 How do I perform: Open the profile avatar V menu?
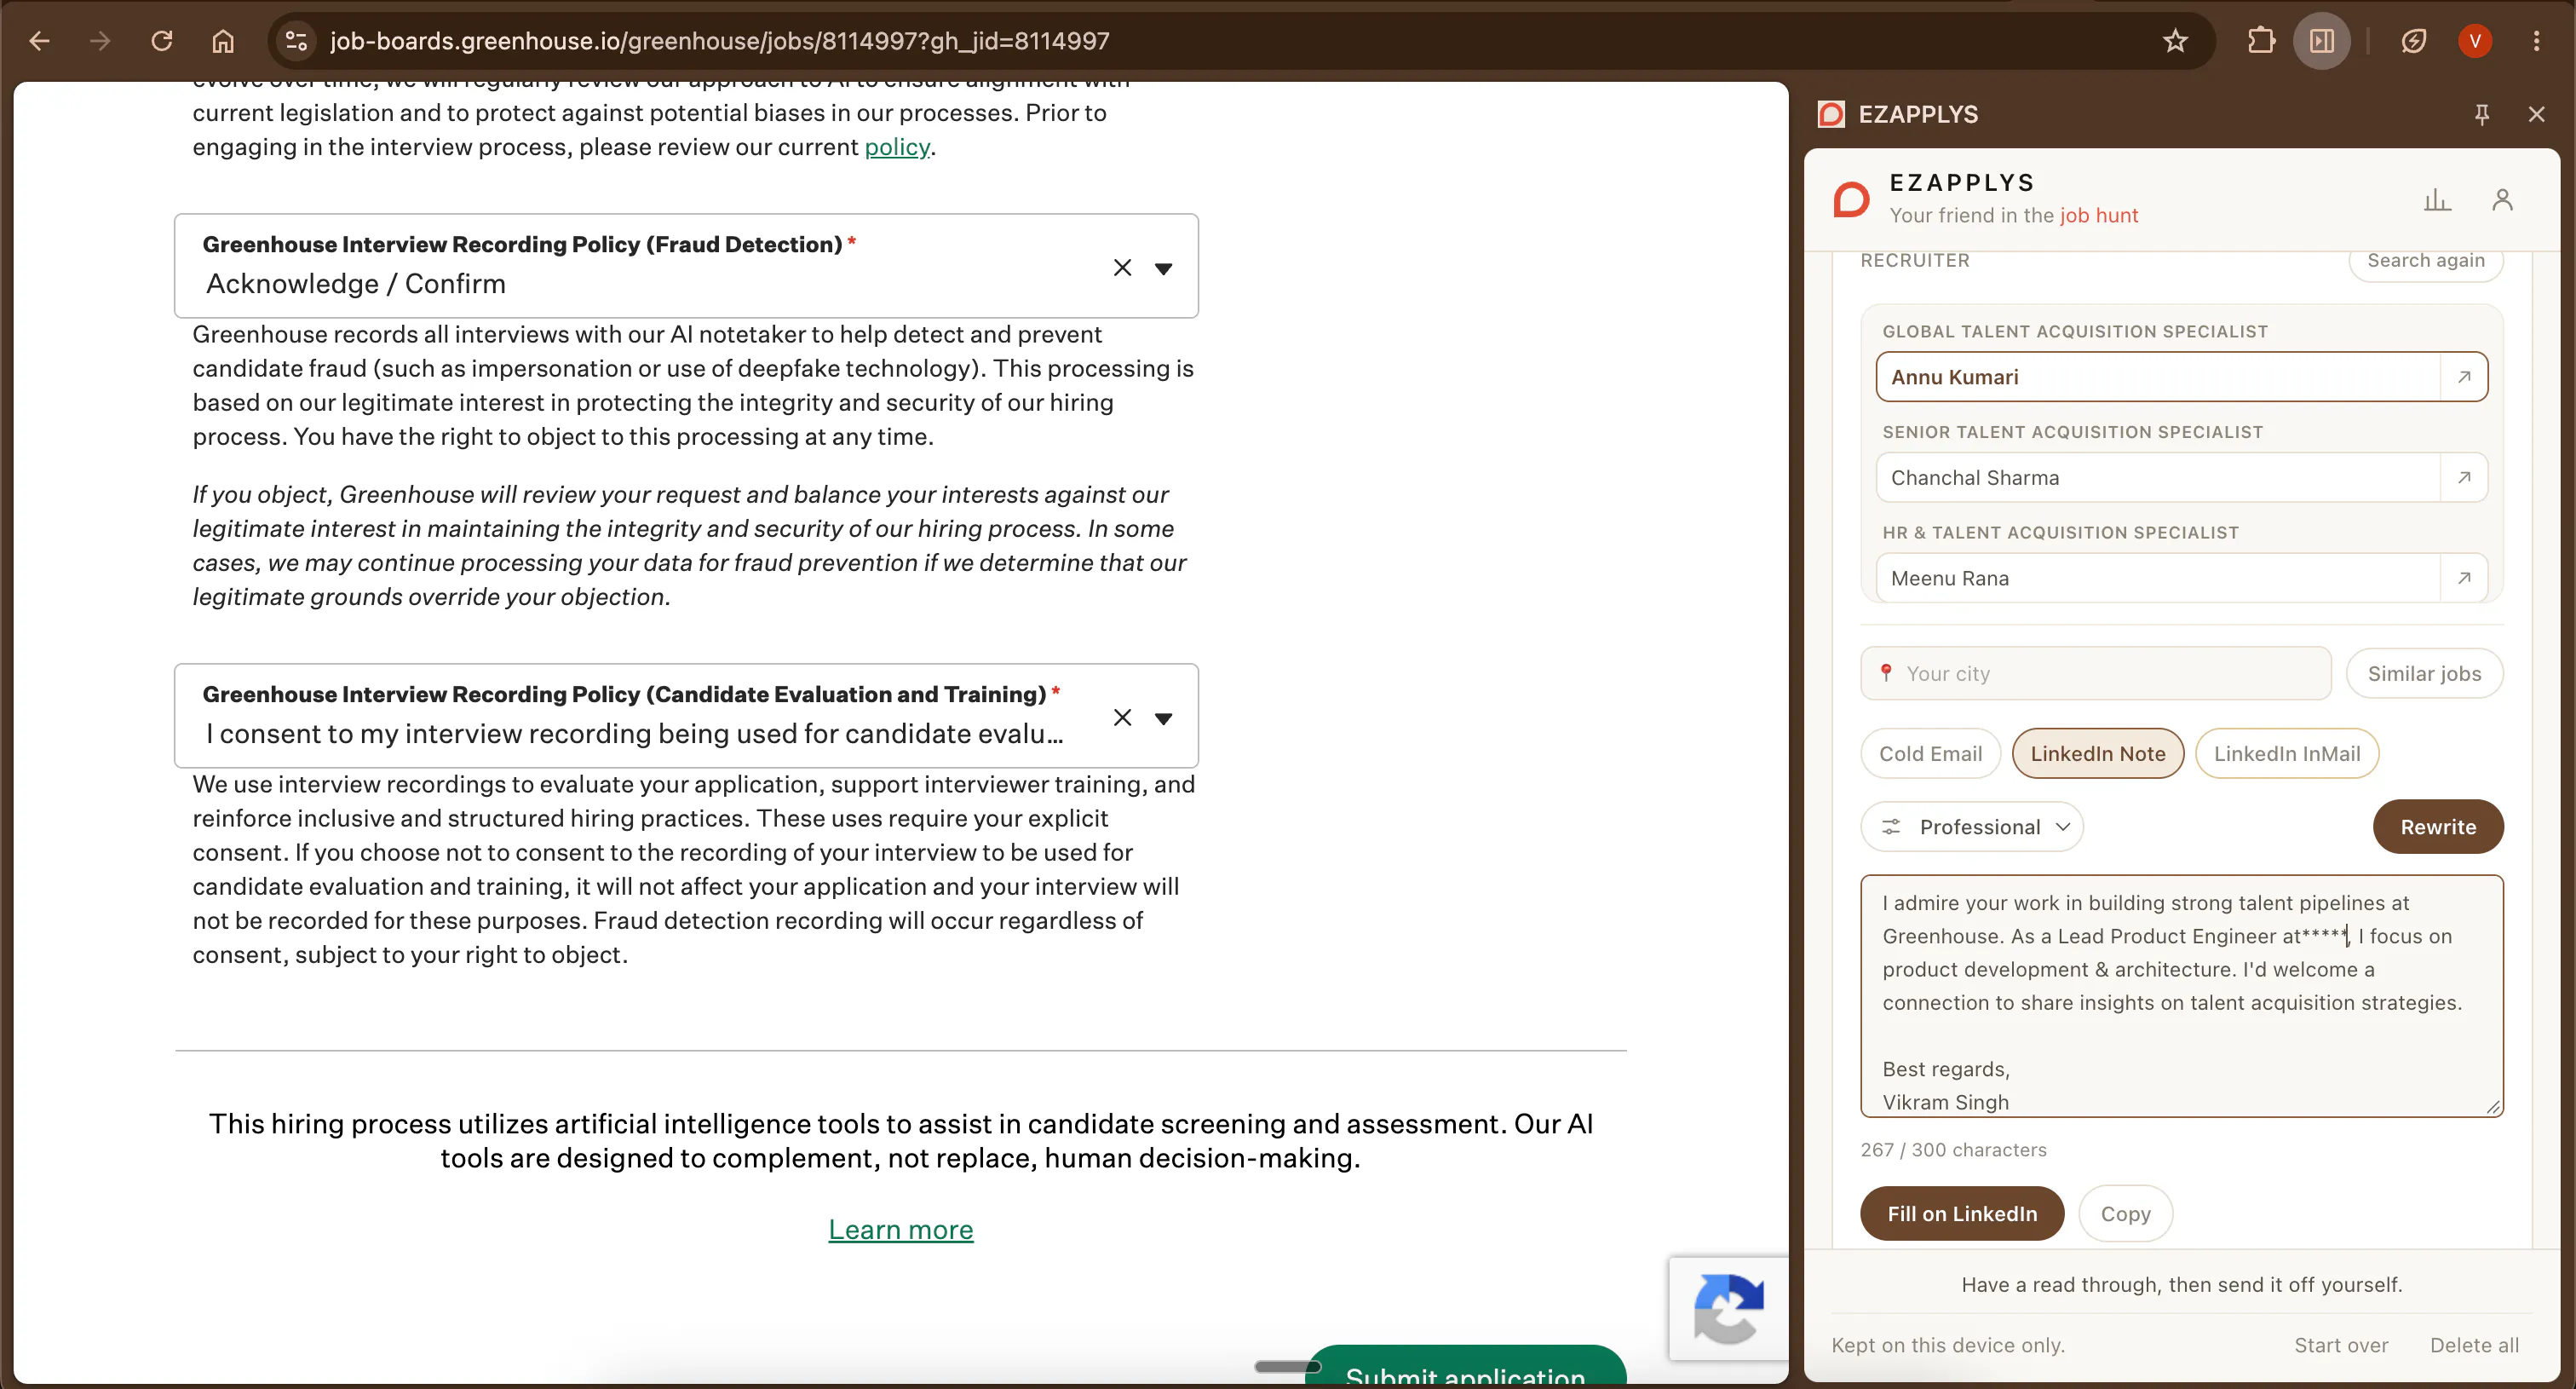click(x=2475, y=41)
